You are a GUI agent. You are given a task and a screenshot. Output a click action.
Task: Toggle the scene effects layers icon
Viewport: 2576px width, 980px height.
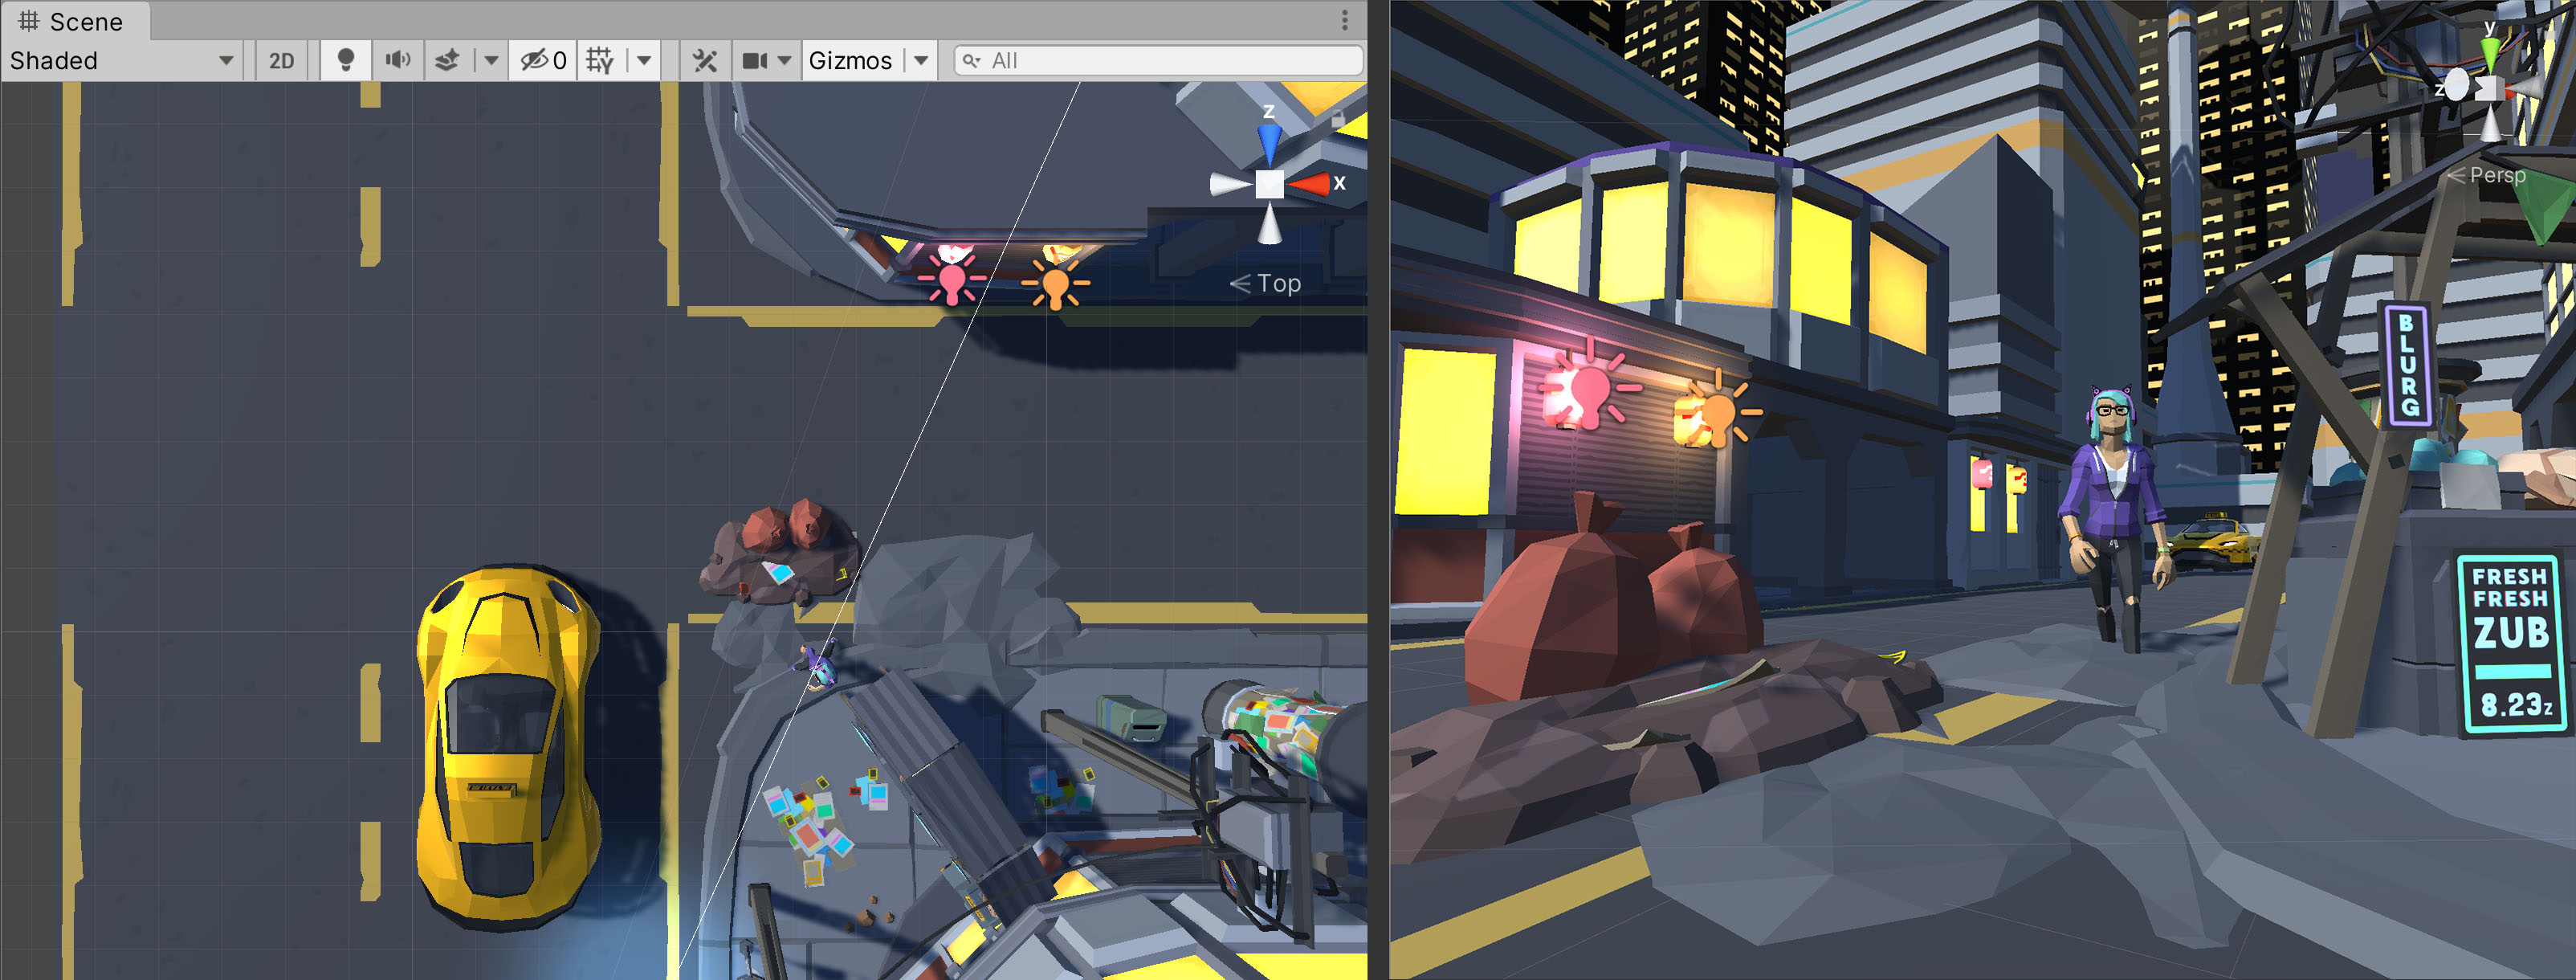(448, 61)
